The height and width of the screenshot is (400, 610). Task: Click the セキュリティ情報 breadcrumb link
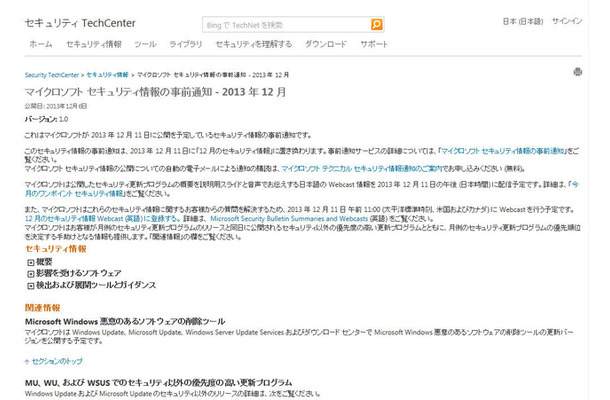pyautogui.click(x=107, y=75)
